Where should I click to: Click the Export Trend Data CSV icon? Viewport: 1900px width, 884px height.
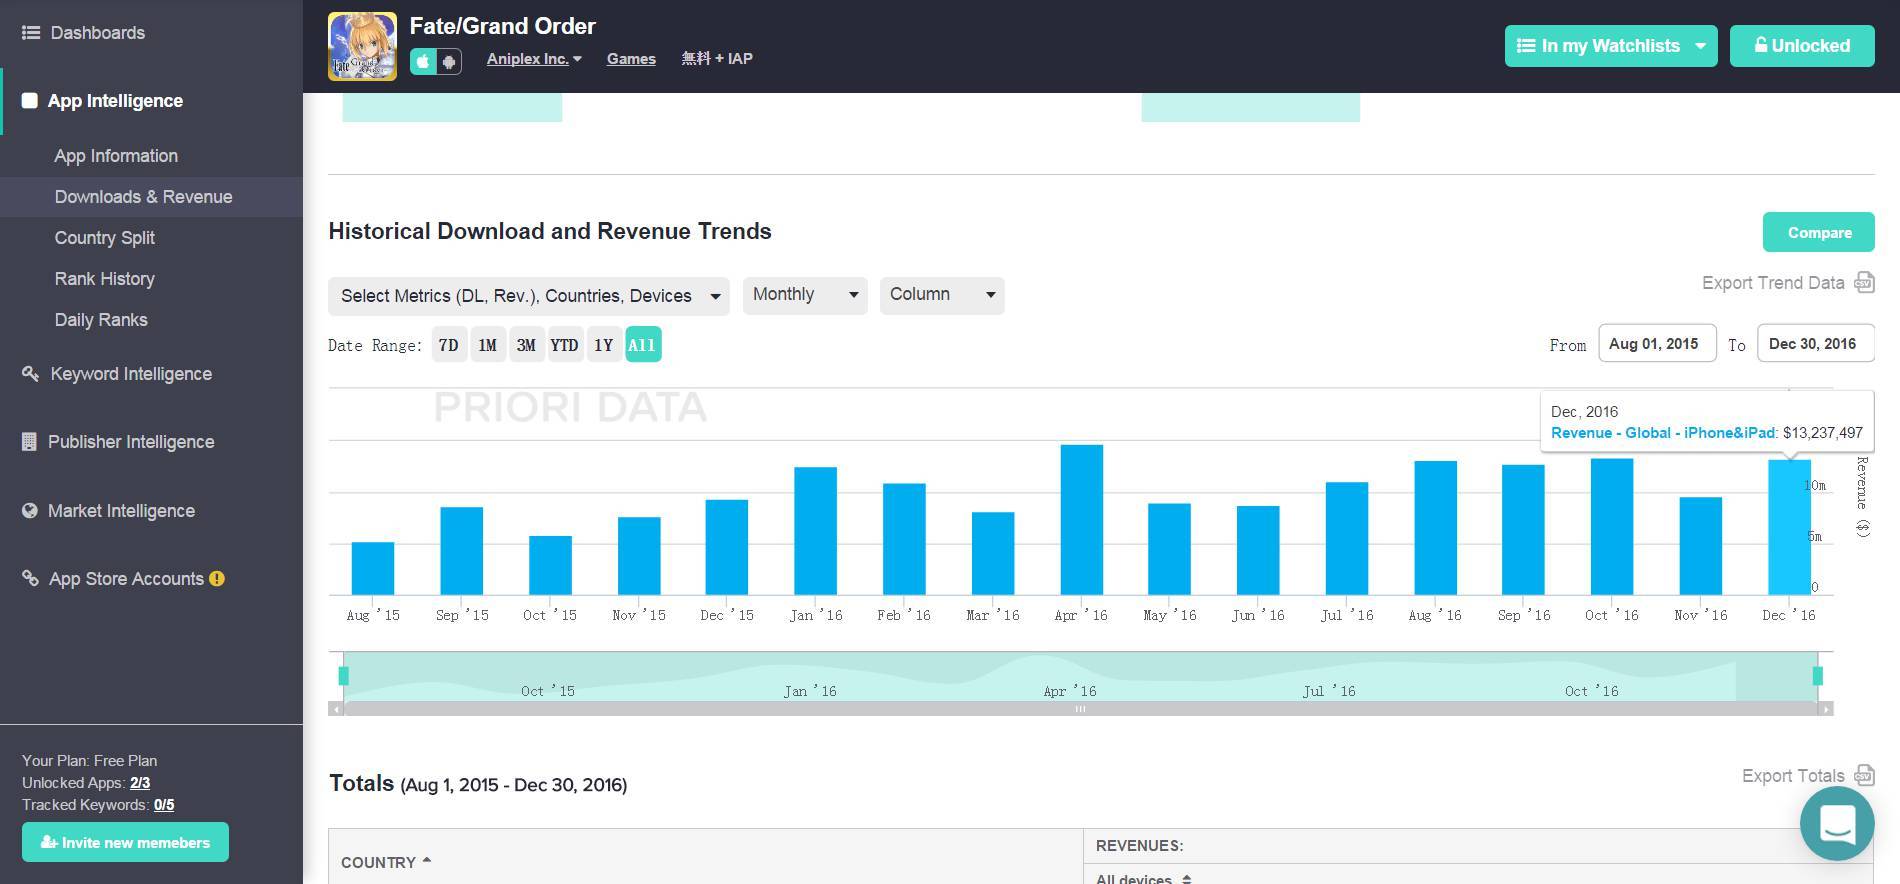point(1864,283)
